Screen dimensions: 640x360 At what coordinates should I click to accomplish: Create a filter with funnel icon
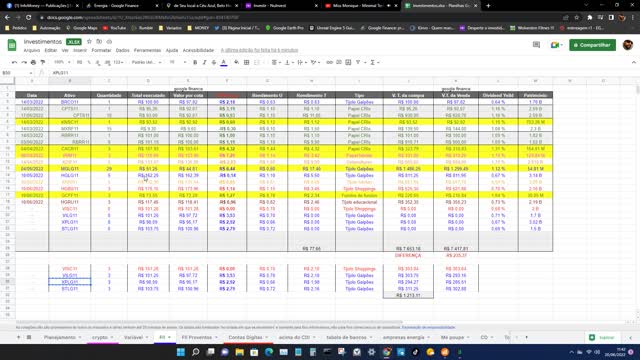(x=359, y=62)
